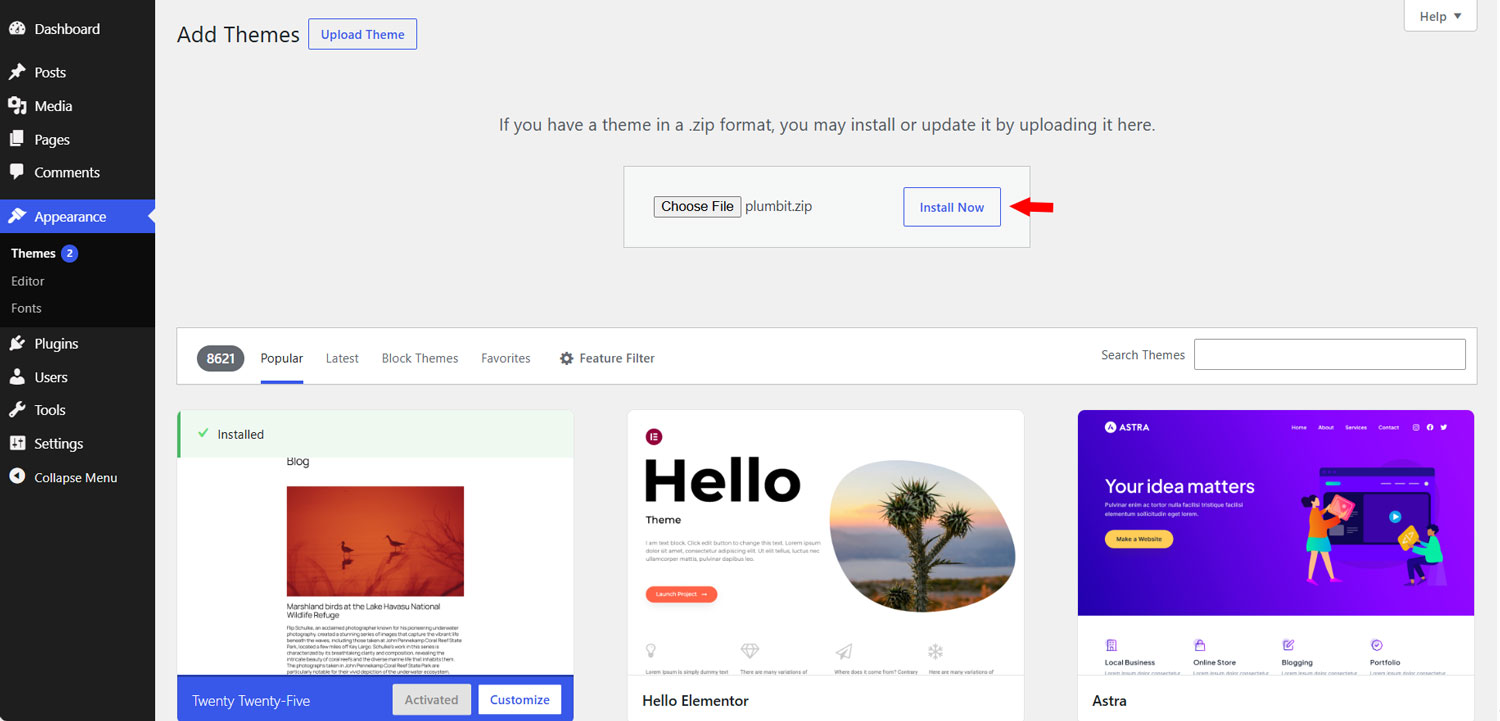Viewport: 1500px width, 721px height.
Task: Click Install Now to upload theme
Action: click(952, 207)
